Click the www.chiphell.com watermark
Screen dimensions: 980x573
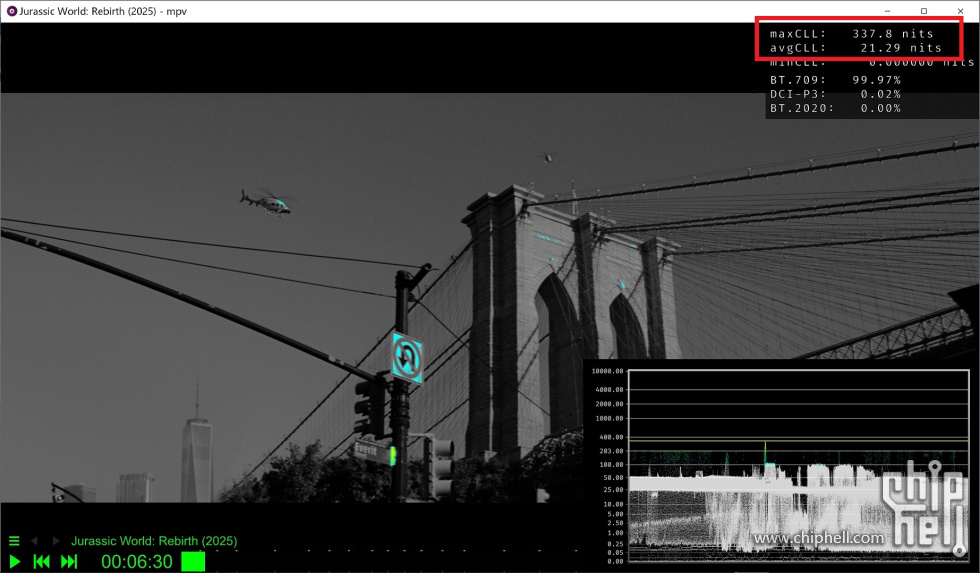820,539
